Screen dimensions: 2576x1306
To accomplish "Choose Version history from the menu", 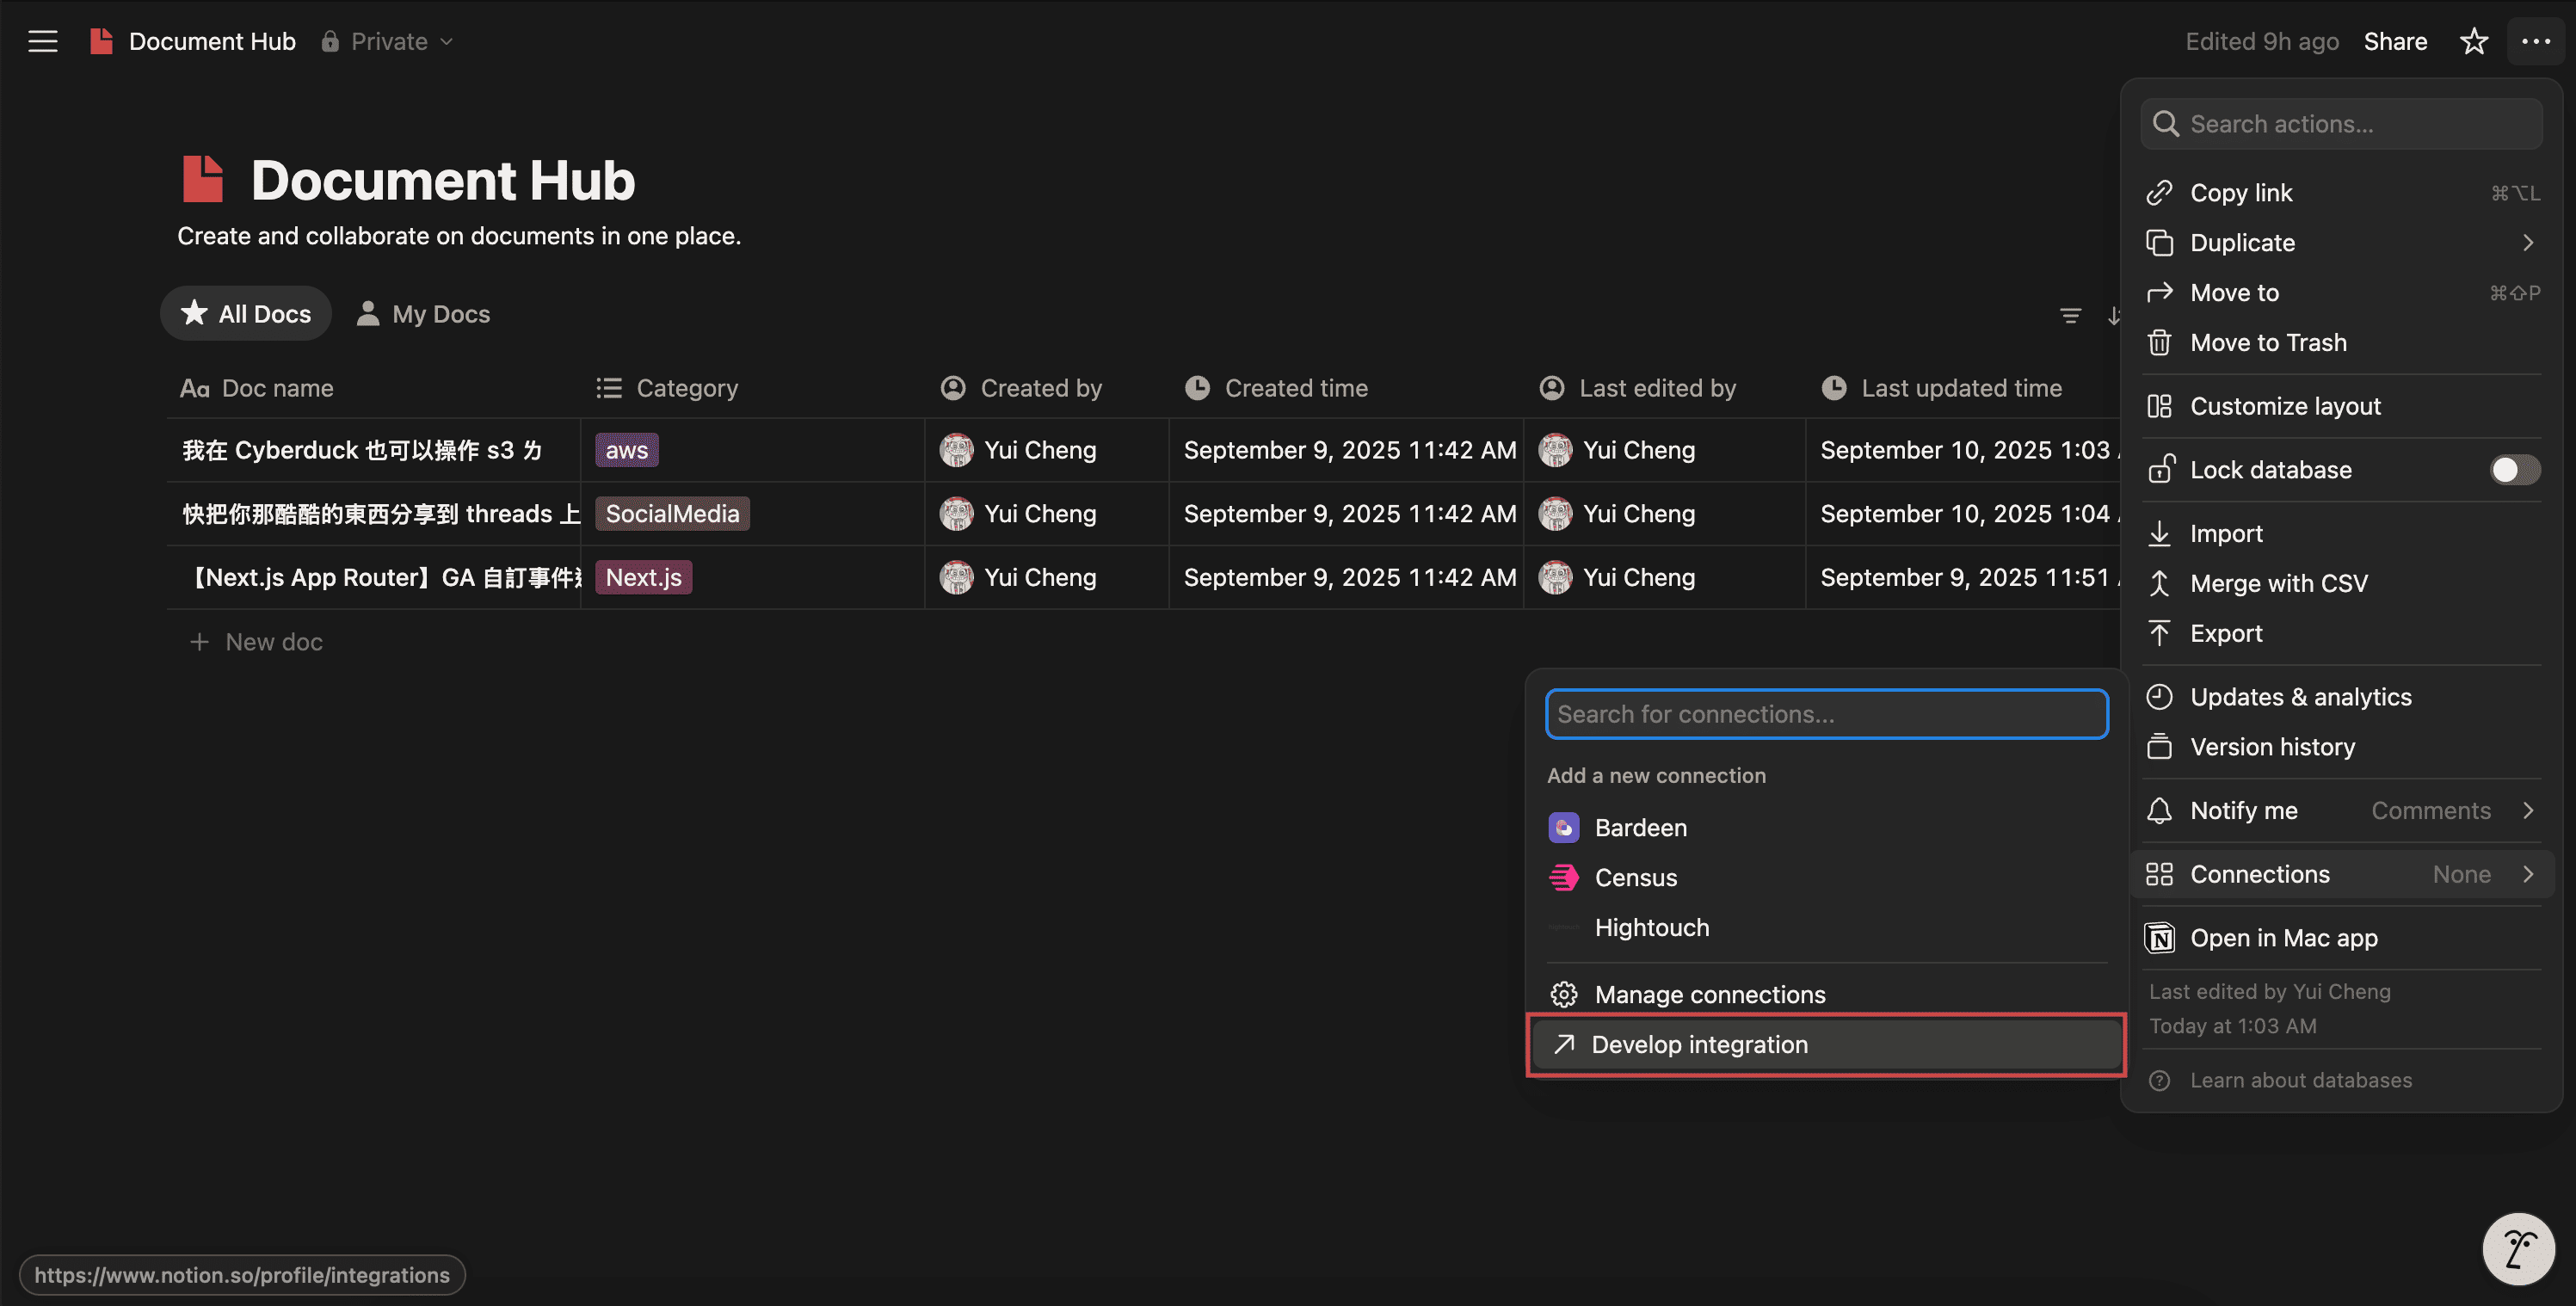I will (2272, 747).
